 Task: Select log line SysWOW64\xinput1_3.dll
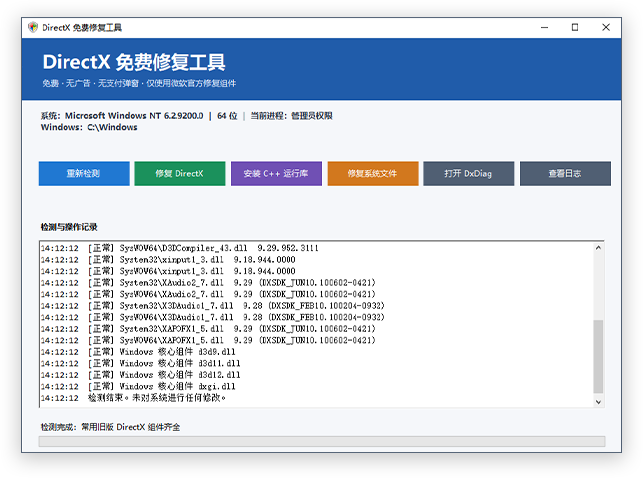tap(168, 271)
